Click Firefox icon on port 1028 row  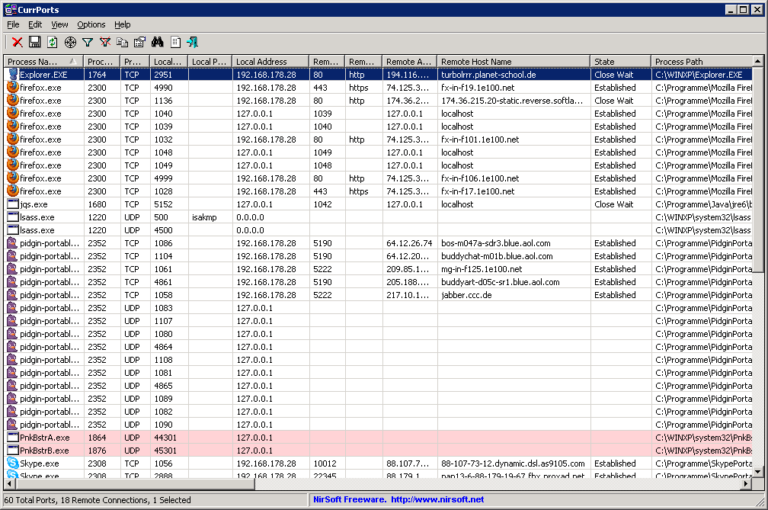pyautogui.click(x=13, y=191)
